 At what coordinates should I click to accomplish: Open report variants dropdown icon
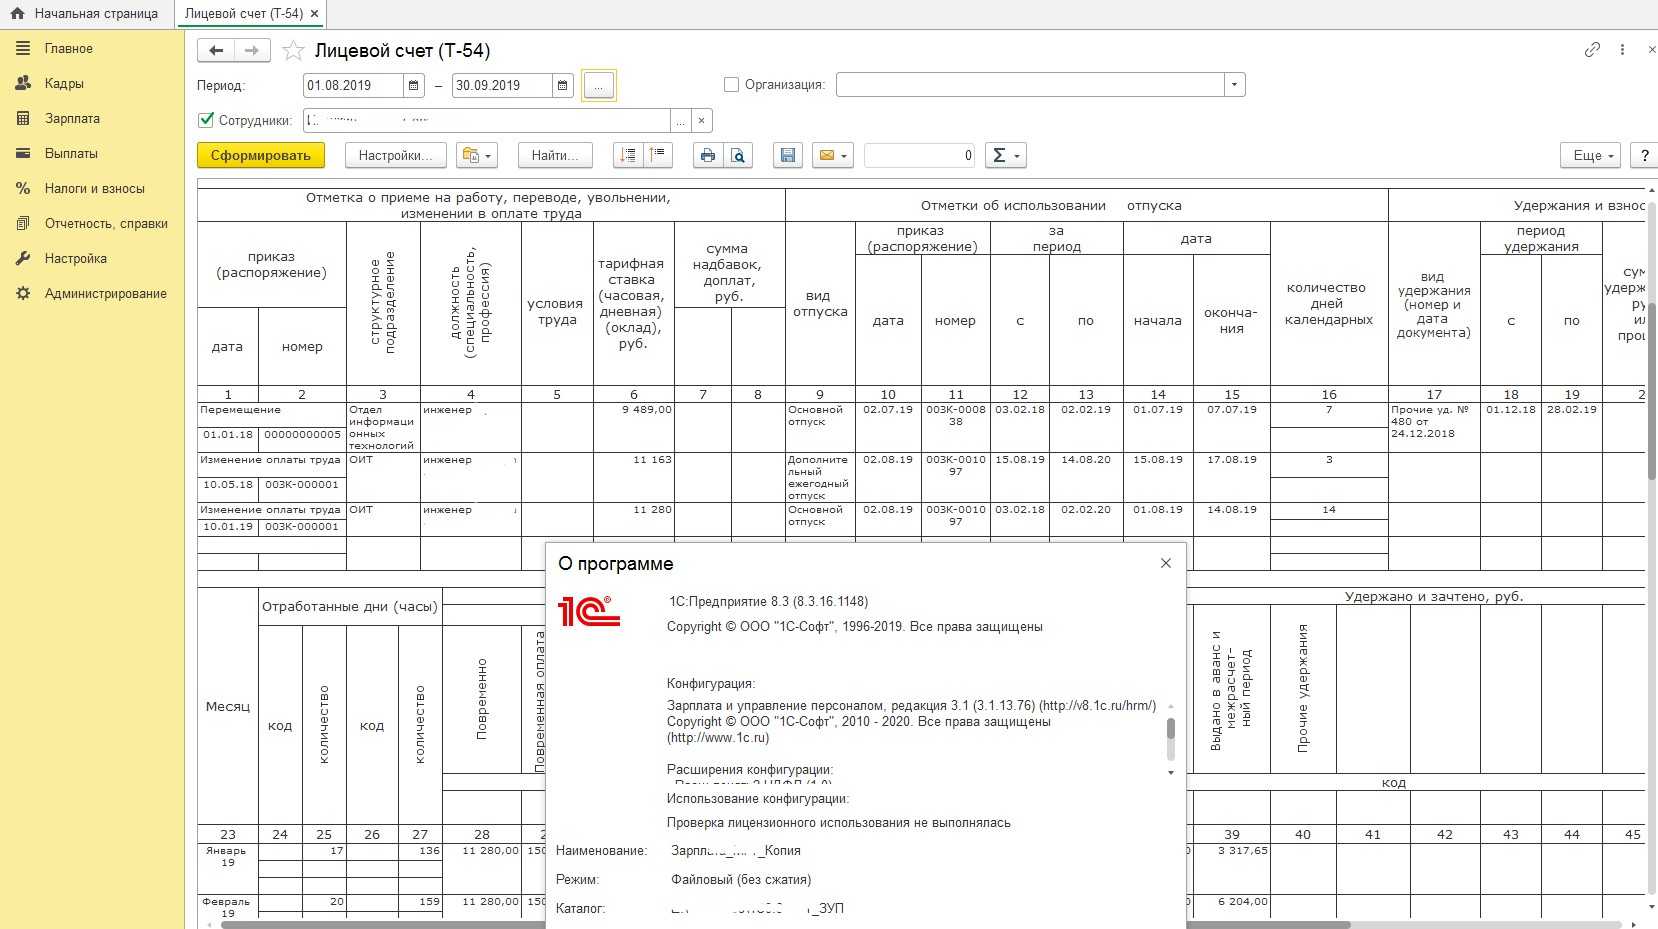pyautogui.click(x=476, y=155)
